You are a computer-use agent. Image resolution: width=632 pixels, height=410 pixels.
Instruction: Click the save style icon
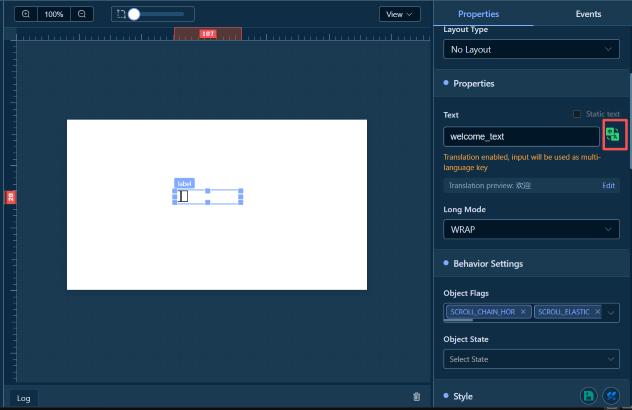(590, 396)
